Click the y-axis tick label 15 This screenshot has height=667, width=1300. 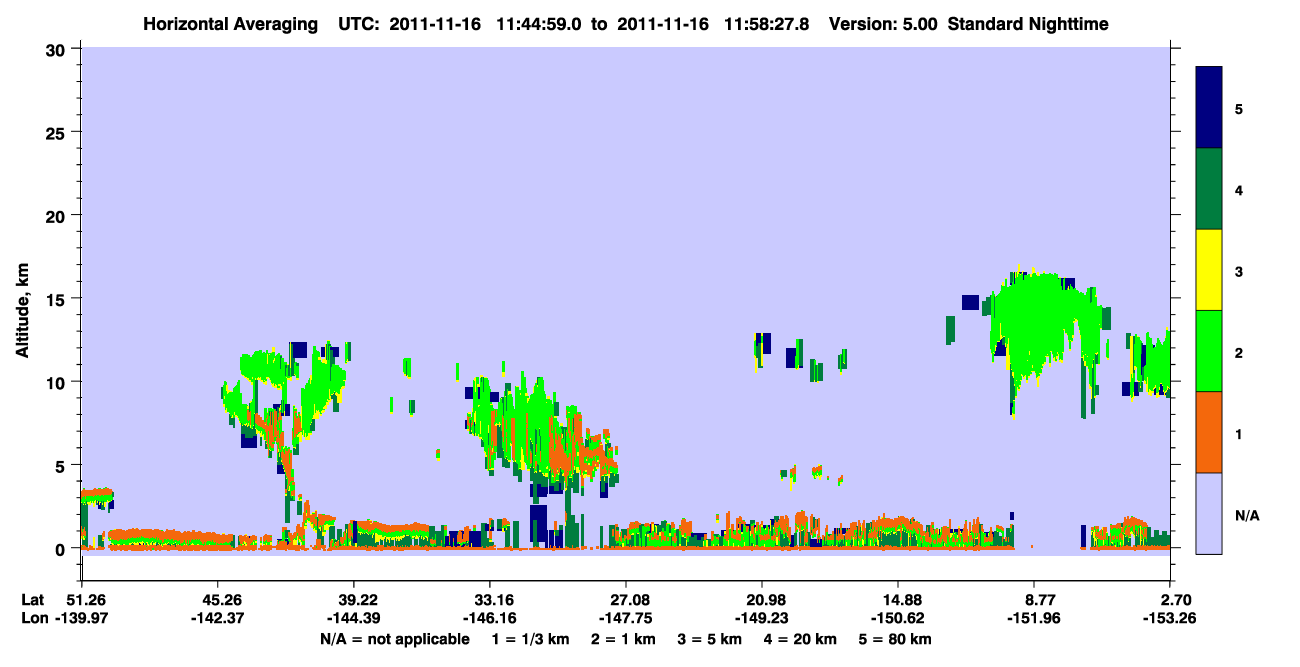point(58,299)
